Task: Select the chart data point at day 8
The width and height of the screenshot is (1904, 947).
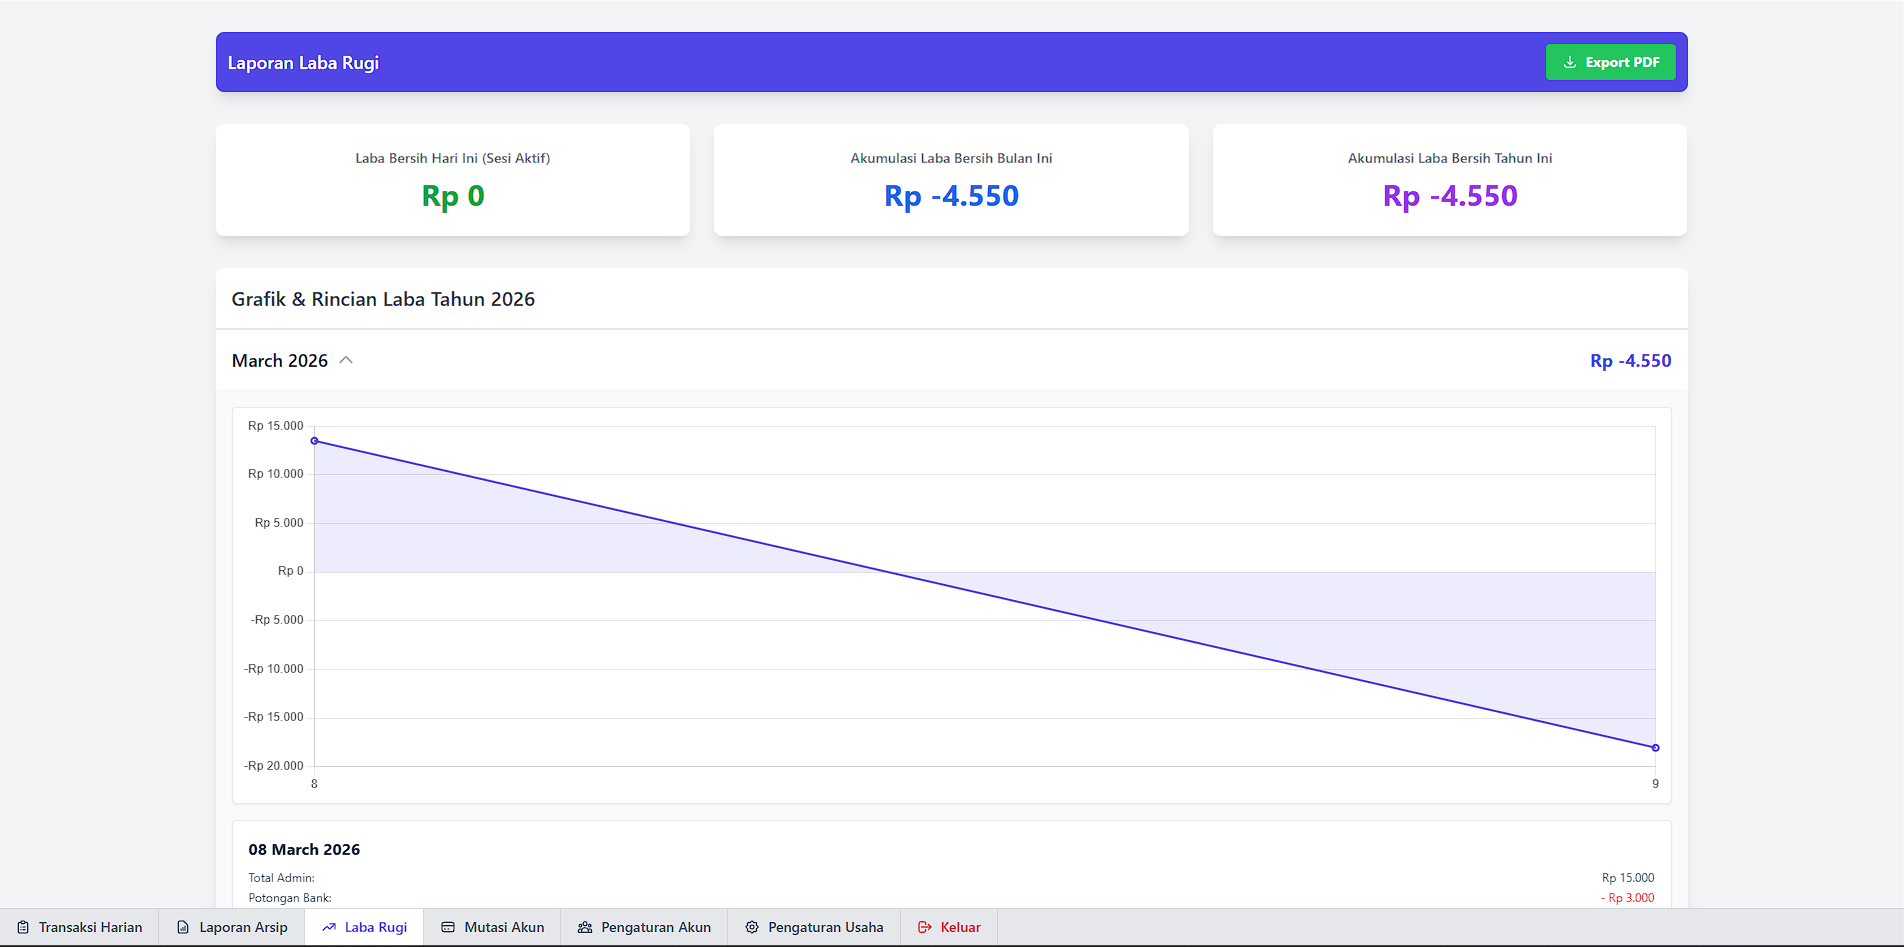Action: (314, 441)
